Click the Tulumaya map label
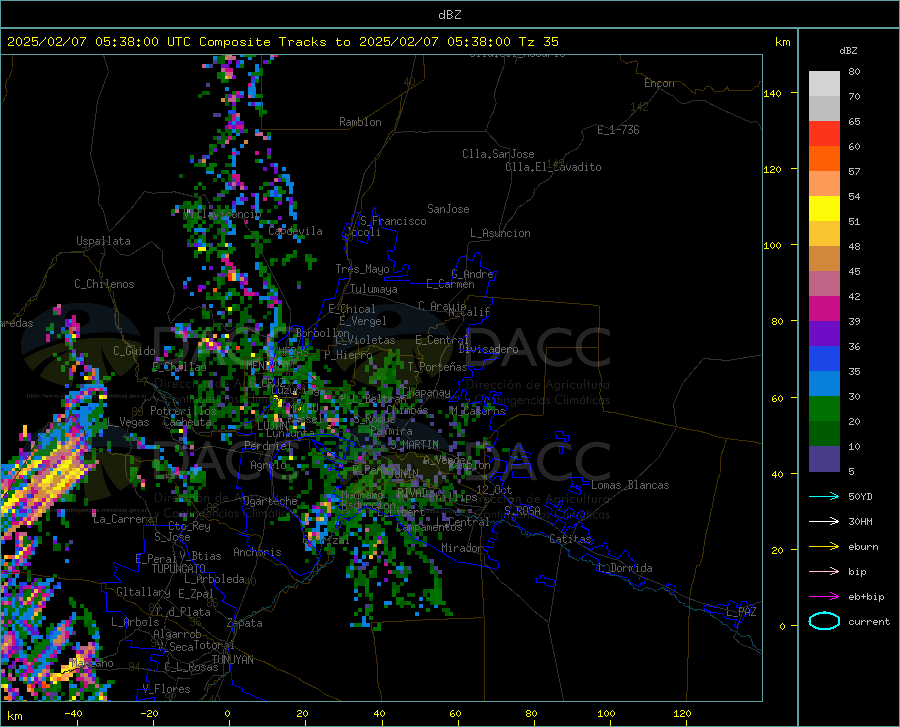The height and width of the screenshot is (727, 900). (x=374, y=289)
